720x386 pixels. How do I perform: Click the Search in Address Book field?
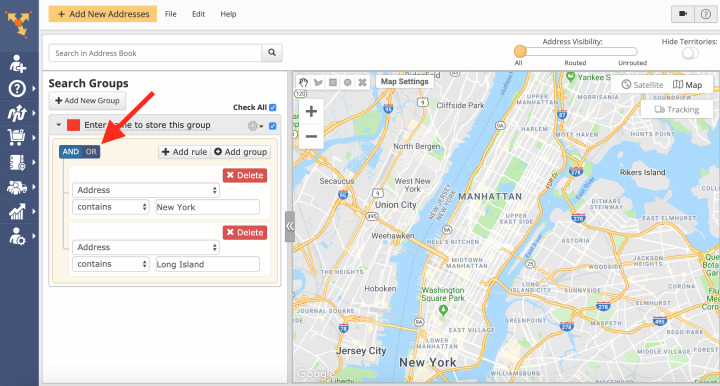[x=155, y=53]
